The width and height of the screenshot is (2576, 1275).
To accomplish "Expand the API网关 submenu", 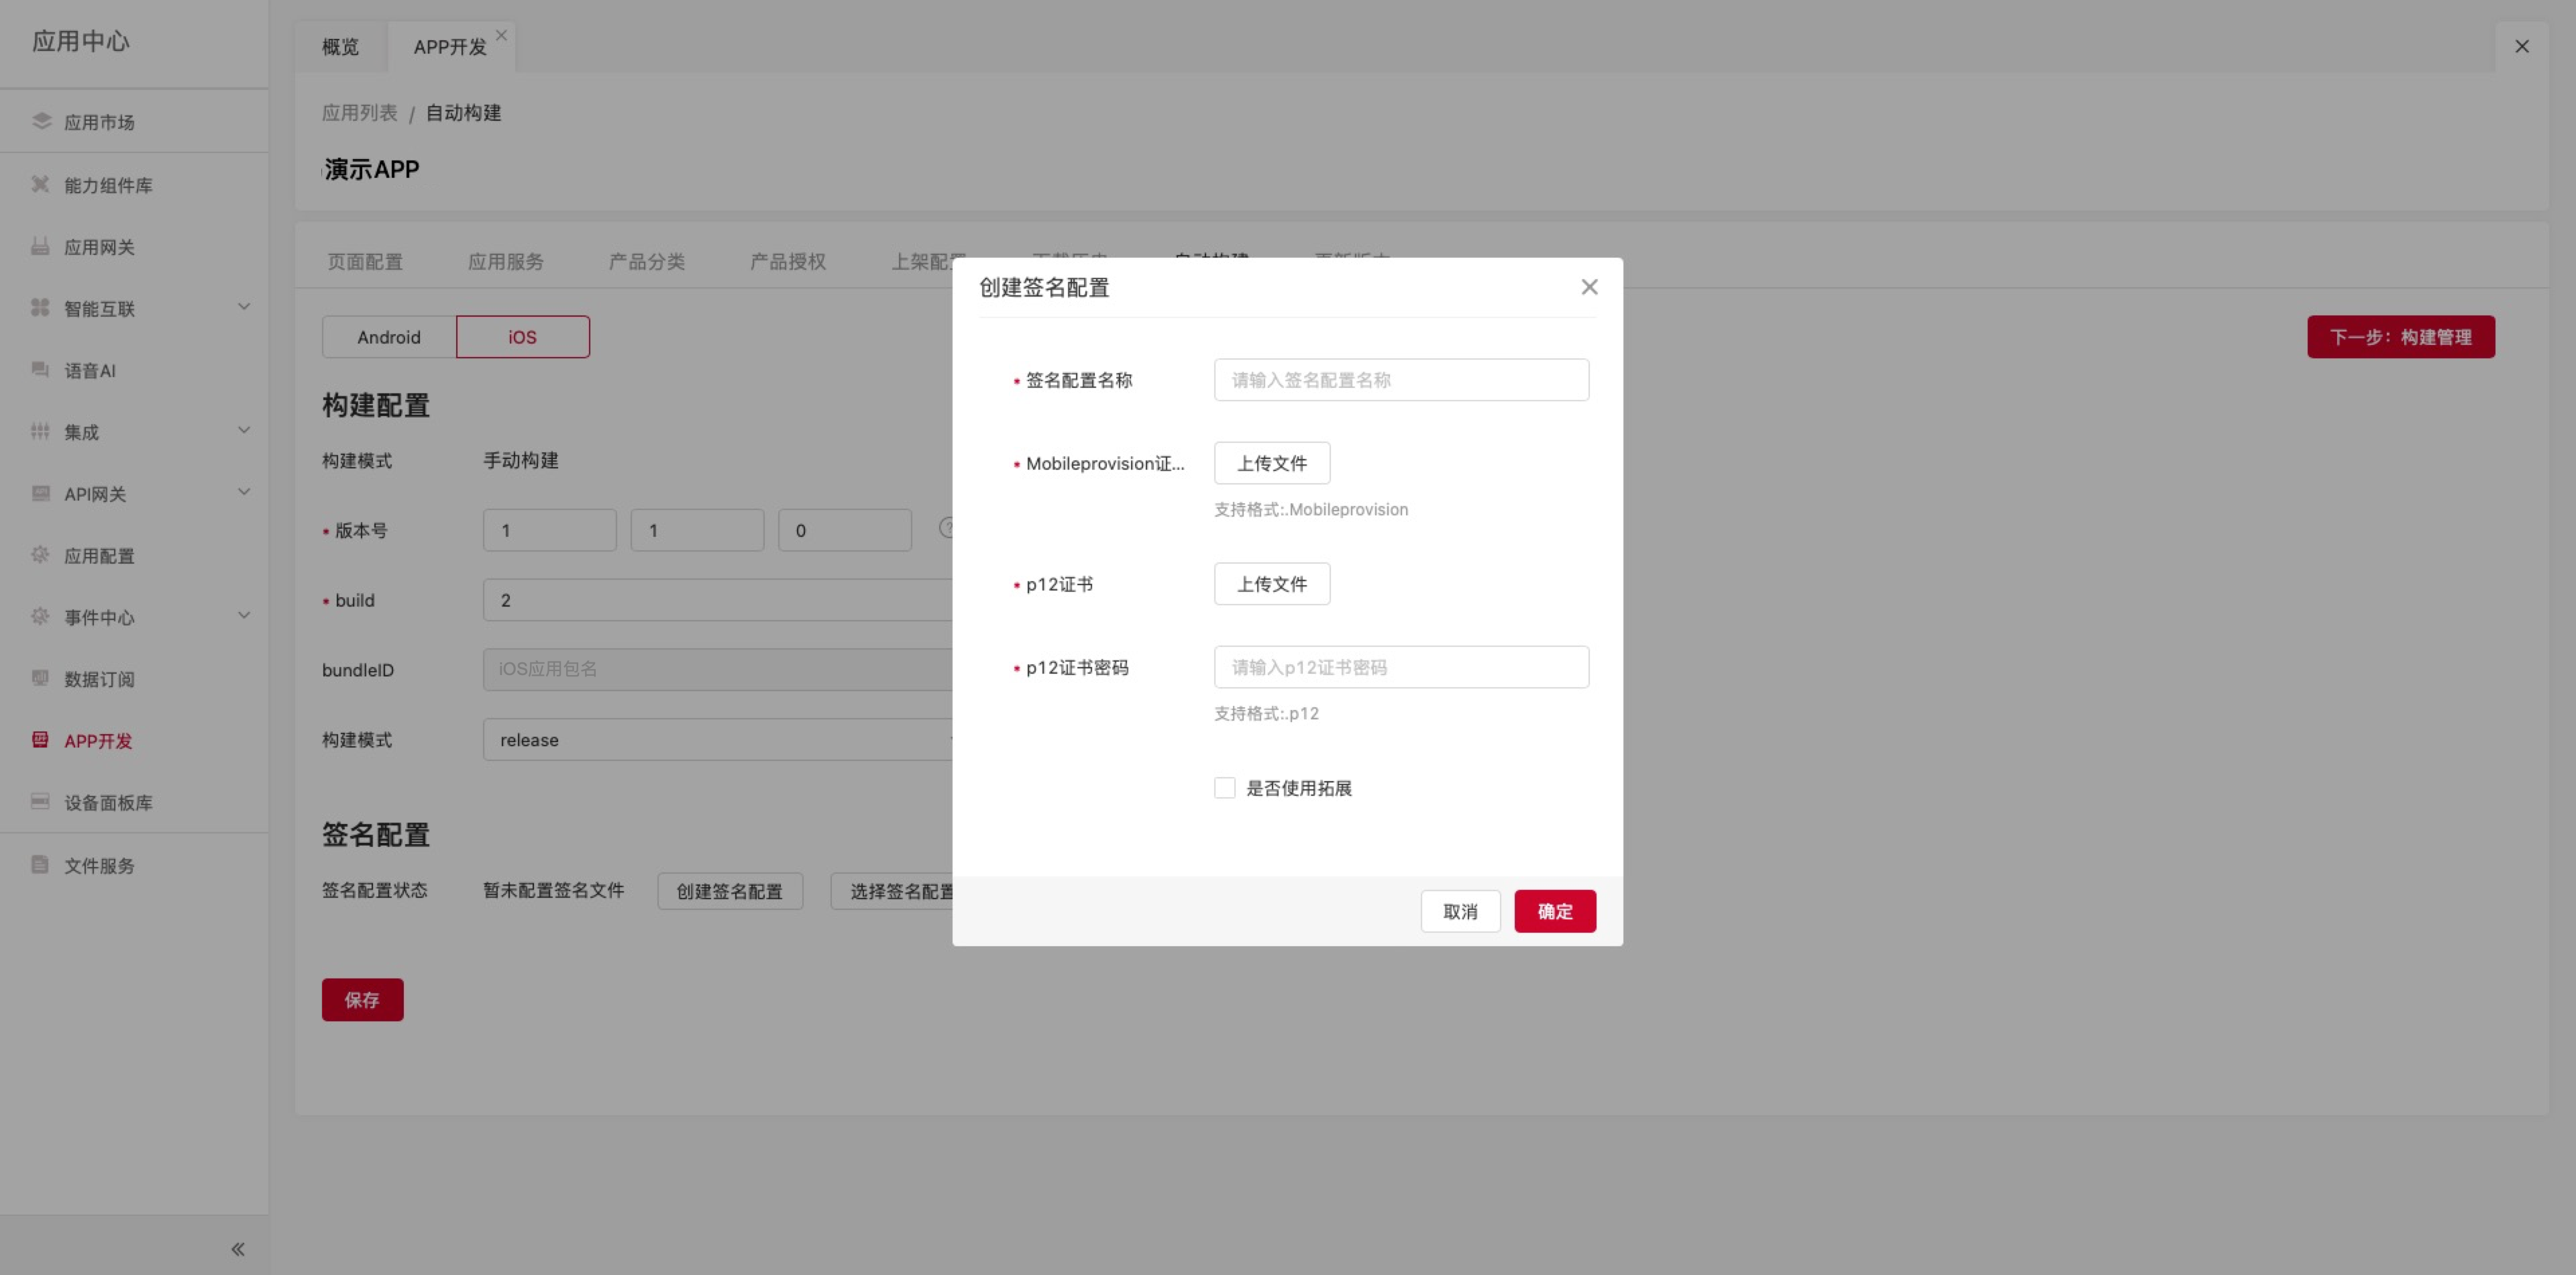I will 243,492.
